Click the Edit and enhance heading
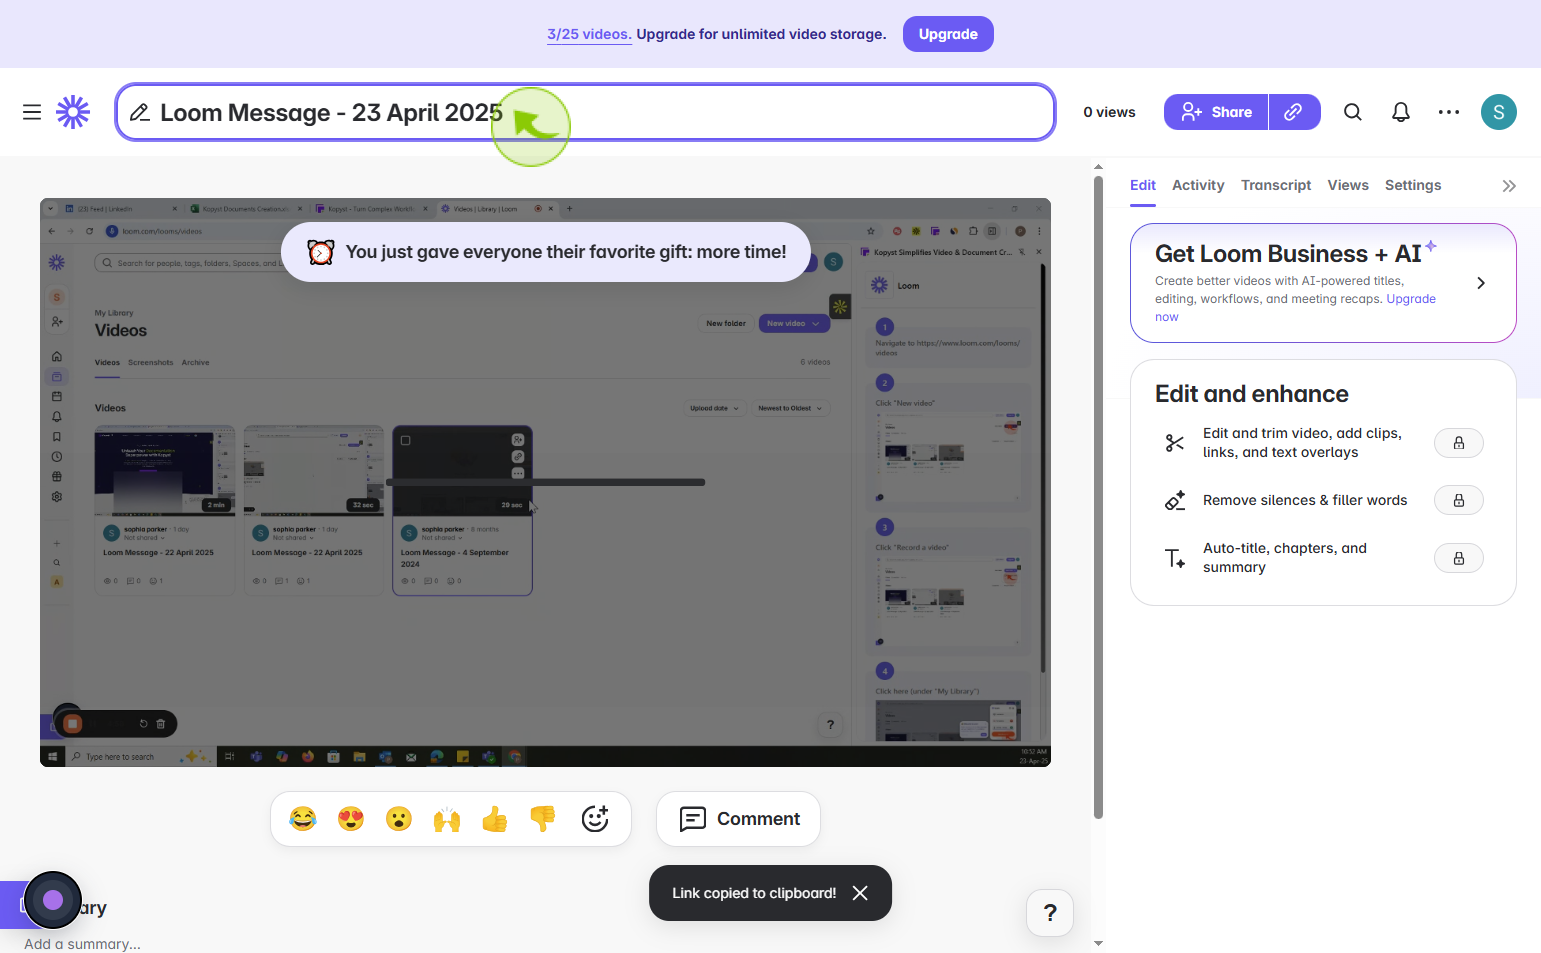 pyautogui.click(x=1252, y=394)
